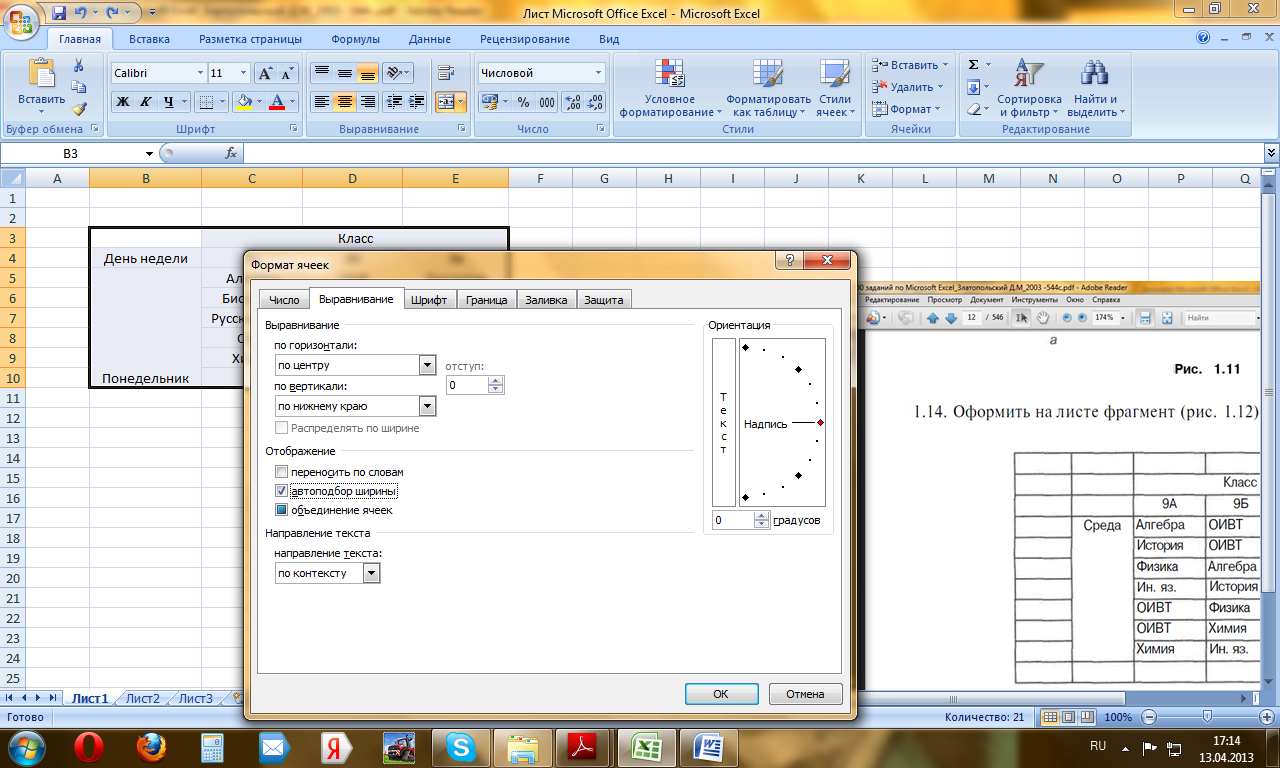Click the Find and Select binoculars icon
The width and height of the screenshot is (1280, 768).
1096,88
